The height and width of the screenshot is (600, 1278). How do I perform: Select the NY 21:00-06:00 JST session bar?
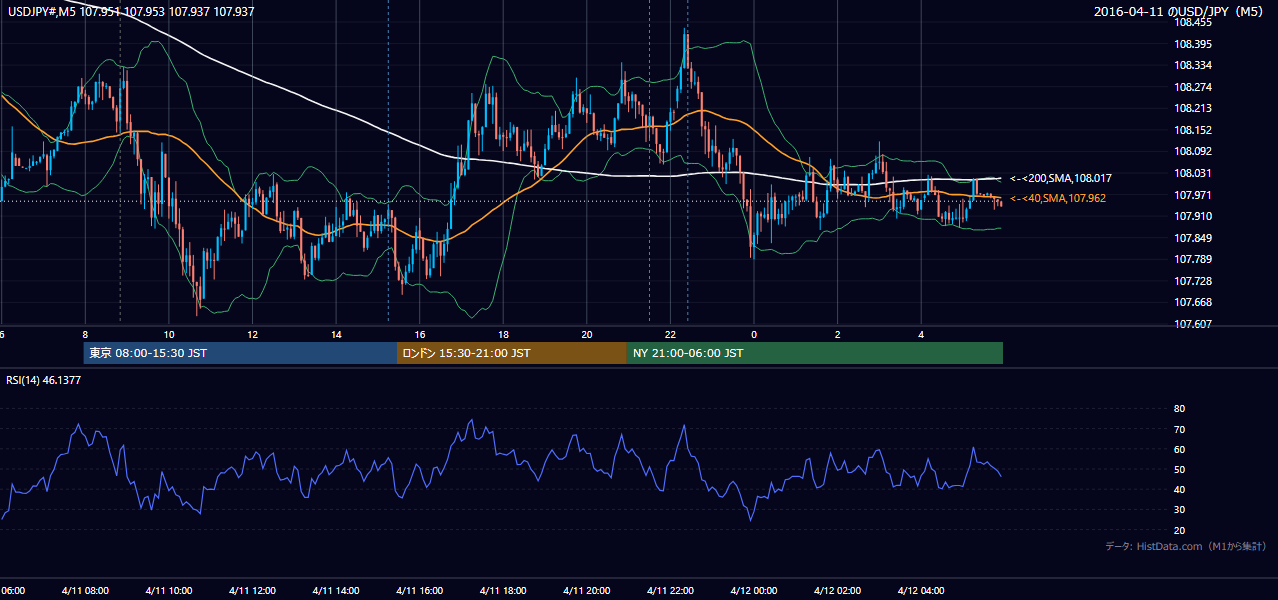815,353
